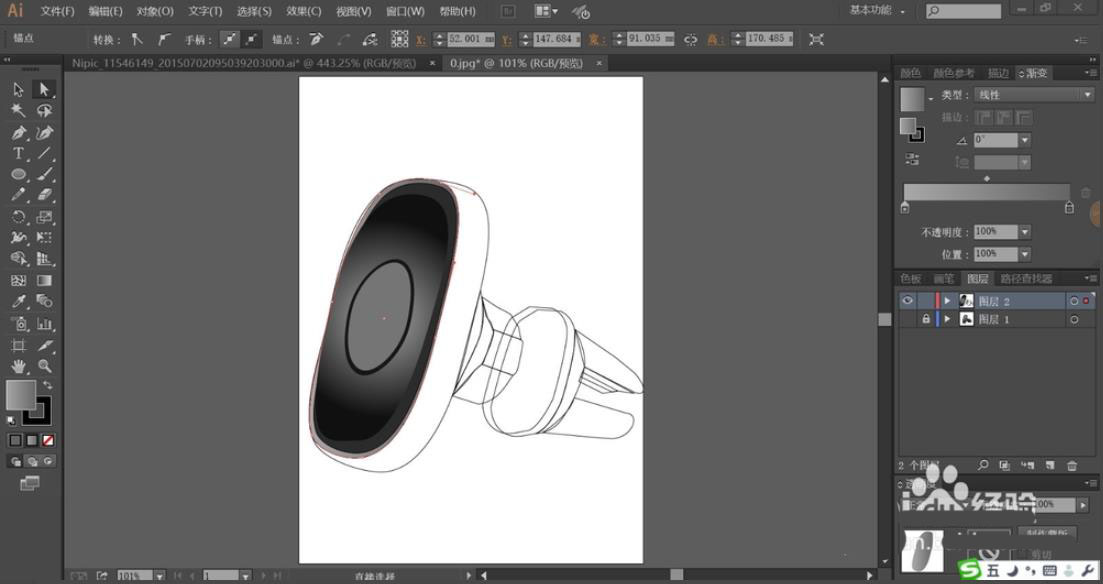Image resolution: width=1103 pixels, height=584 pixels.
Task: Open the 效果(C) menu
Action: pos(304,11)
